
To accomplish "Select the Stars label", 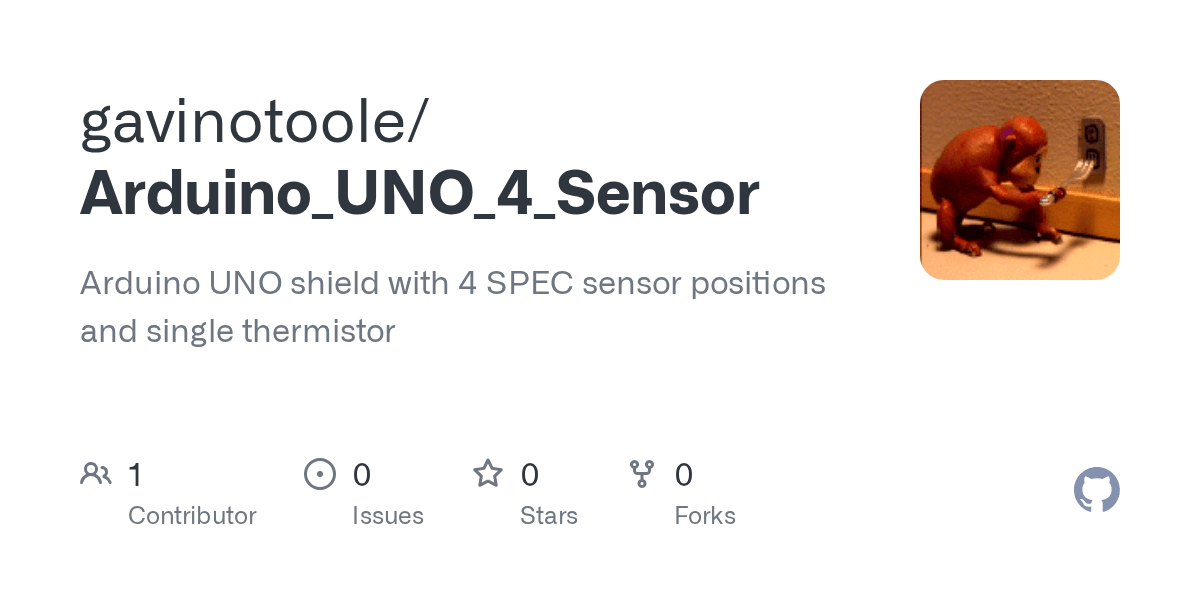I will (549, 516).
